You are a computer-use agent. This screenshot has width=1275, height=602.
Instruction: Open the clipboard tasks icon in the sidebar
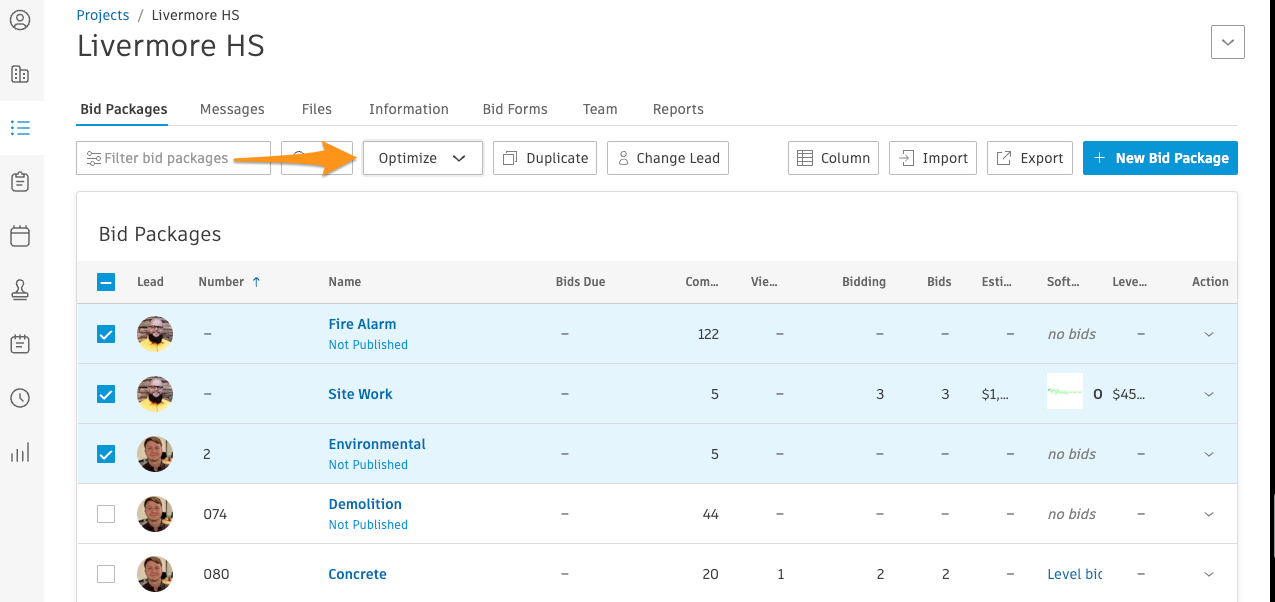coord(20,182)
